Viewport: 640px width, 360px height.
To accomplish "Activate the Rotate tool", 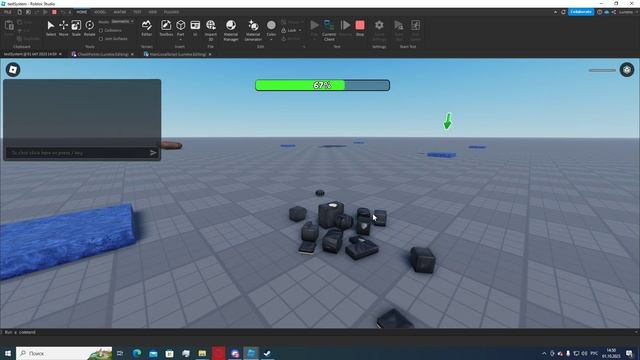I will point(89,28).
